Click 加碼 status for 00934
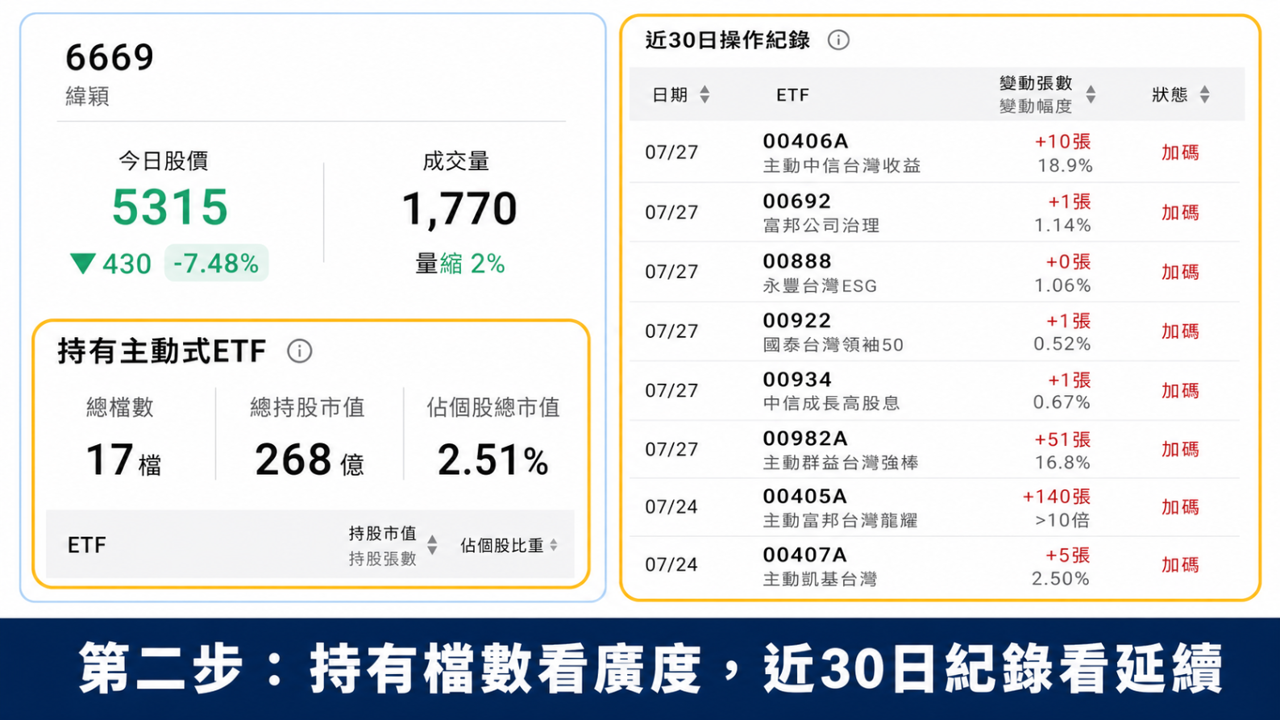Viewport: 1280px width, 720px height. coord(1180,391)
